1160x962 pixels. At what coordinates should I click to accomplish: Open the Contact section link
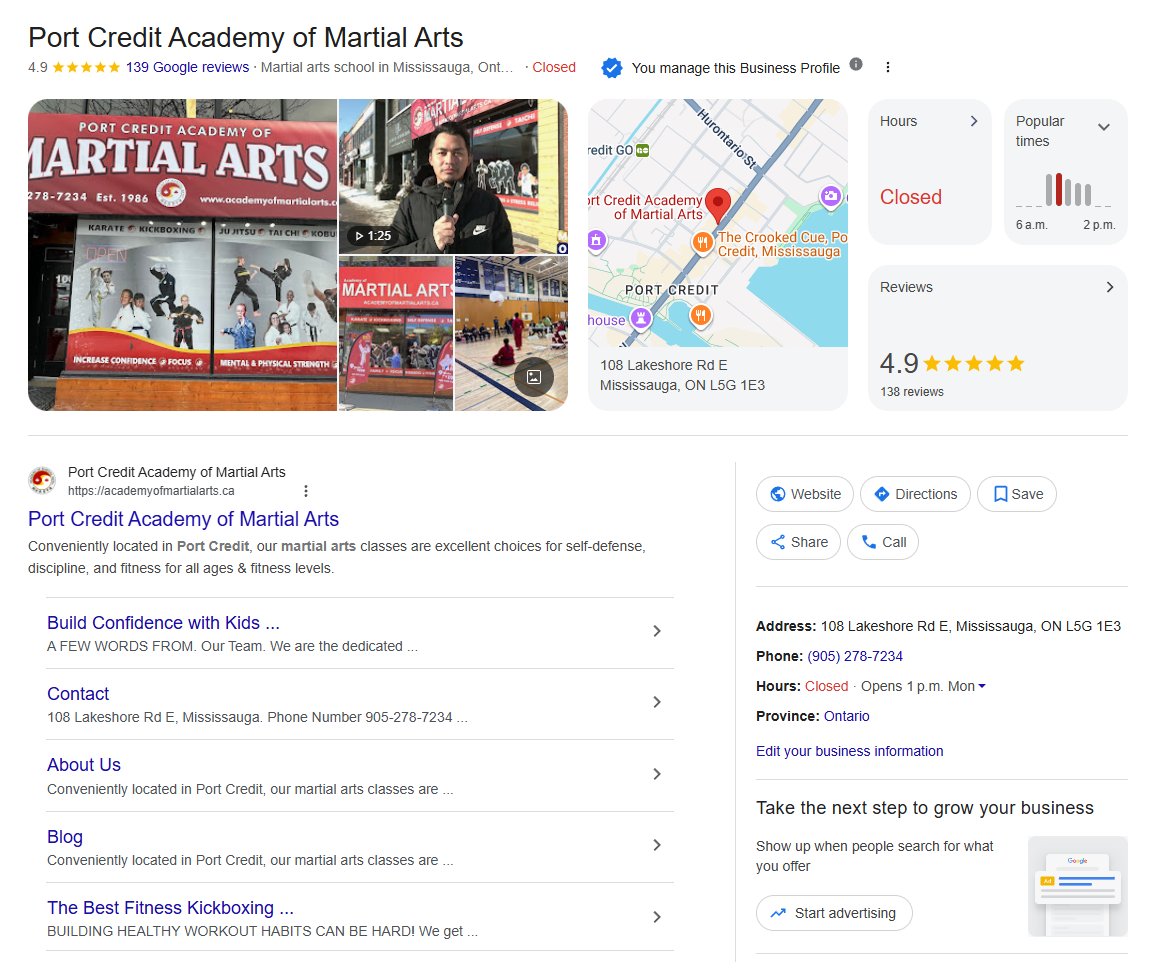(x=78, y=693)
